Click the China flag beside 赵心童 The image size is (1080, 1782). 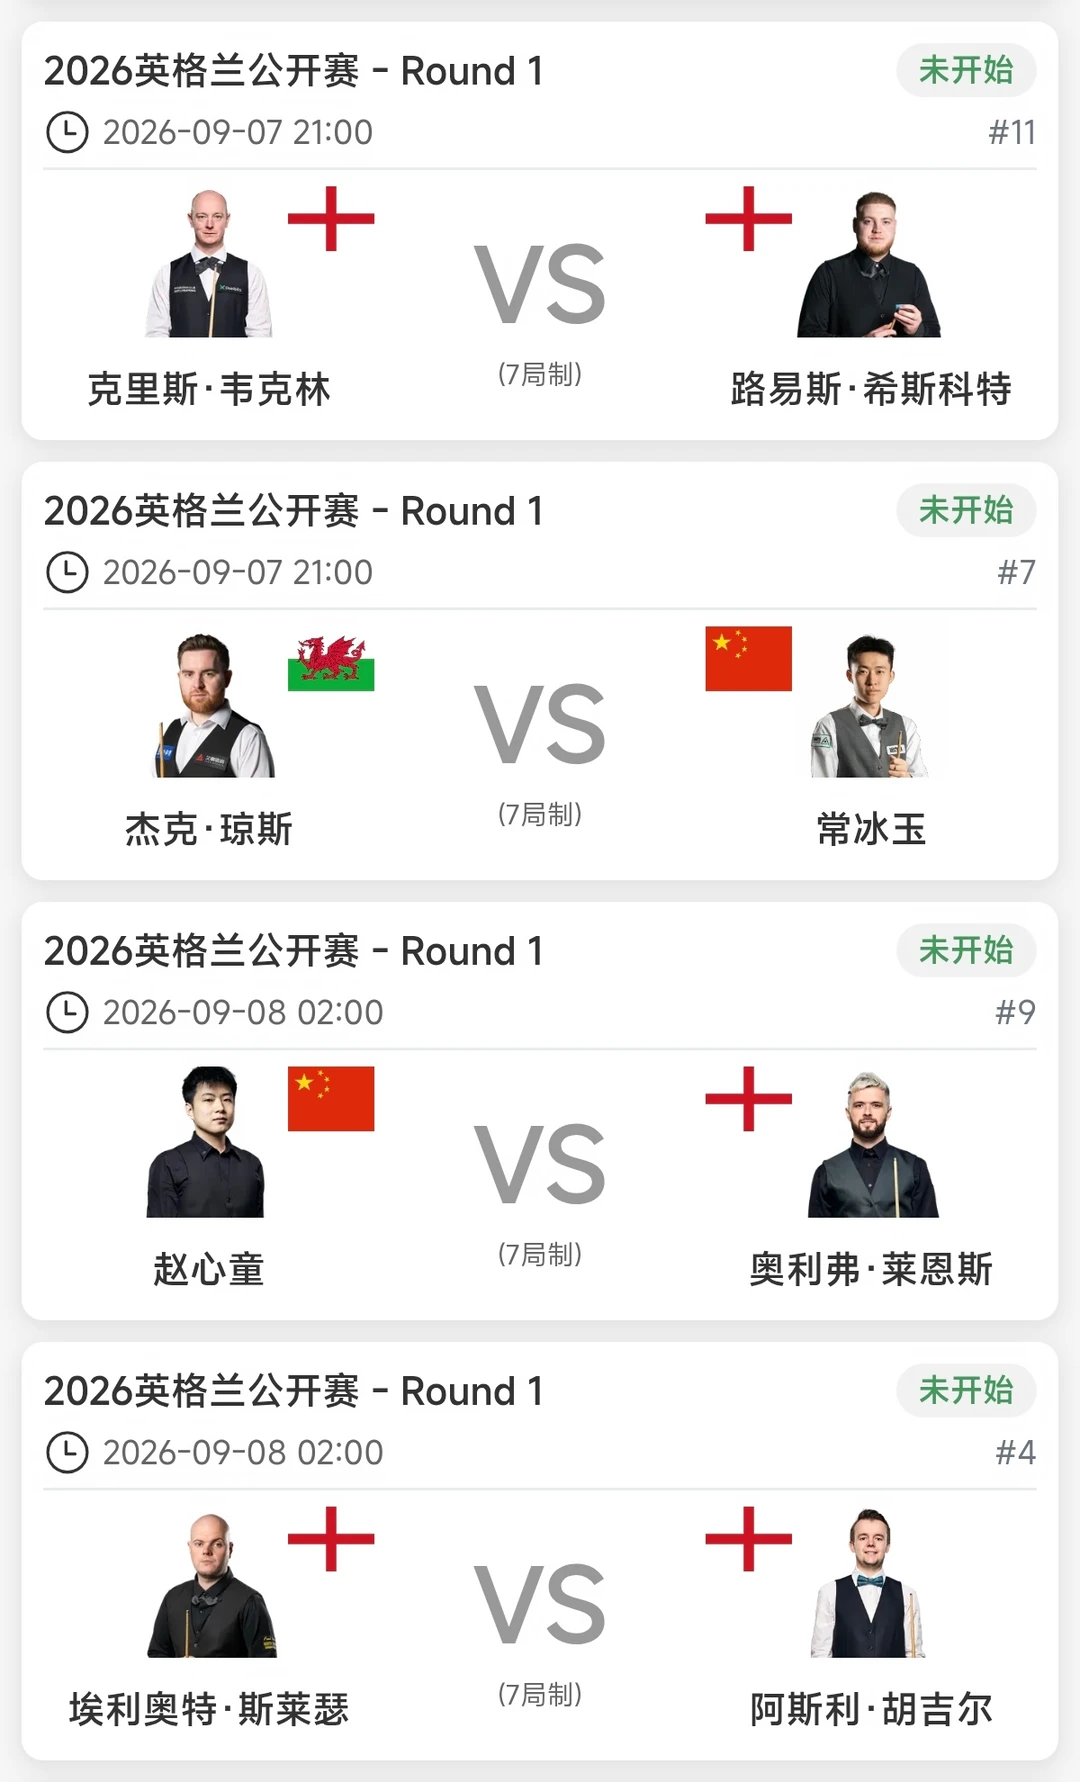(331, 1099)
